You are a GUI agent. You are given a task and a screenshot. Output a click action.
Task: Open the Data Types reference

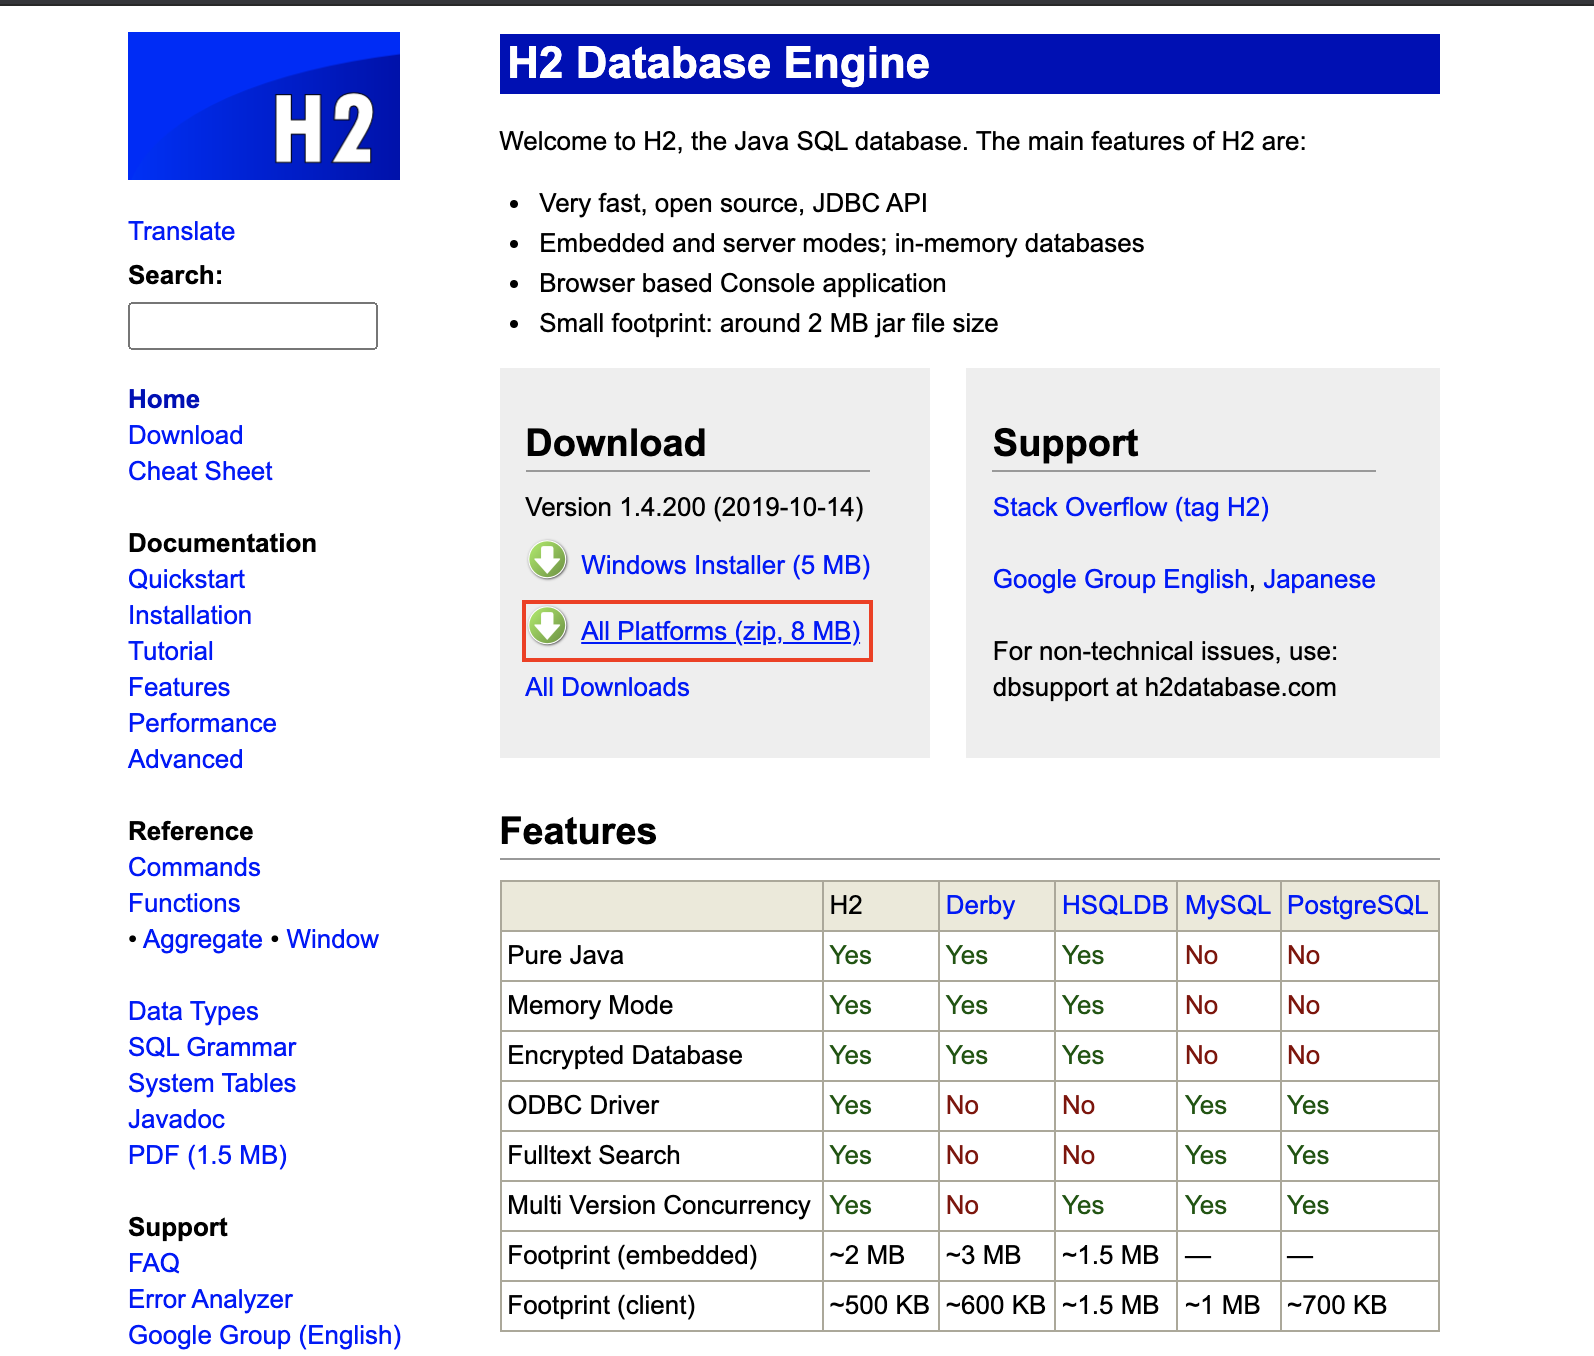(193, 1011)
